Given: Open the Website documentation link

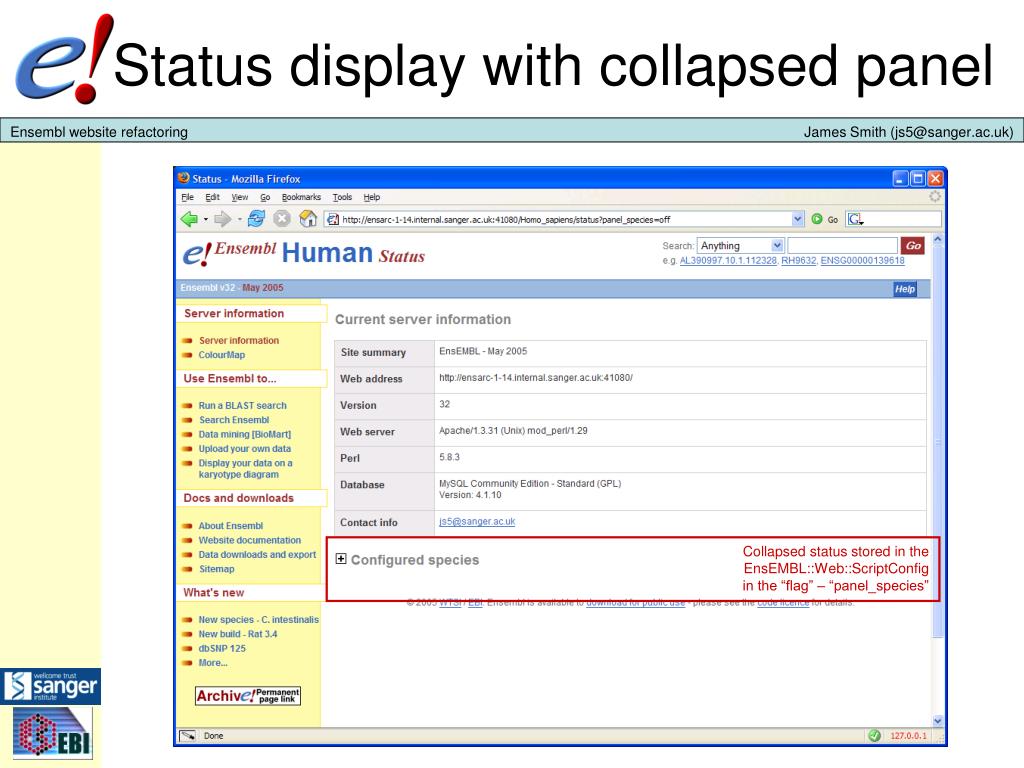Looking at the screenshot, I should pos(249,540).
